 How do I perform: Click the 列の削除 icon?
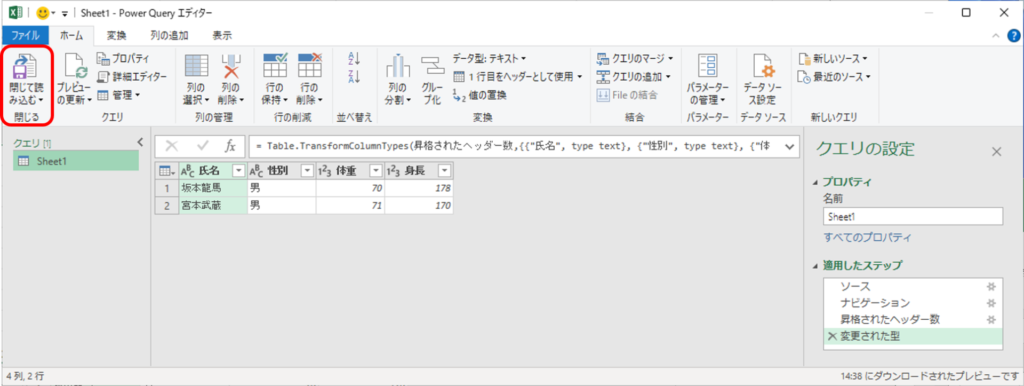tap(231, 67)
